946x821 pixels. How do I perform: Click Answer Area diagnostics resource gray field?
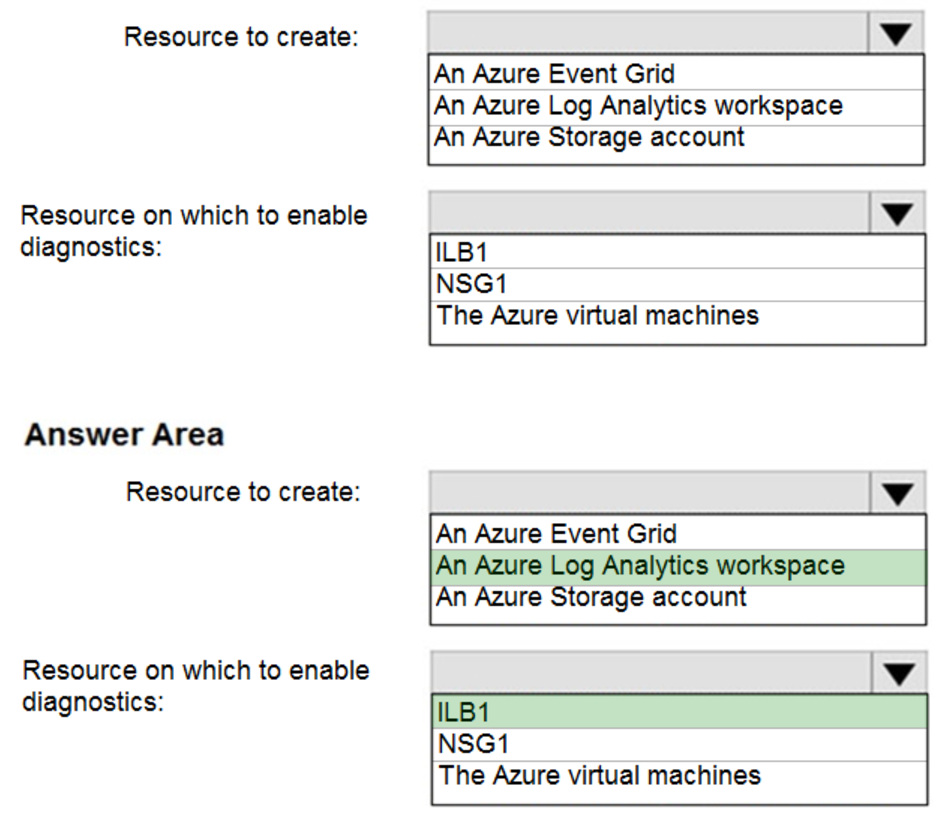click(x=652, y=673)
